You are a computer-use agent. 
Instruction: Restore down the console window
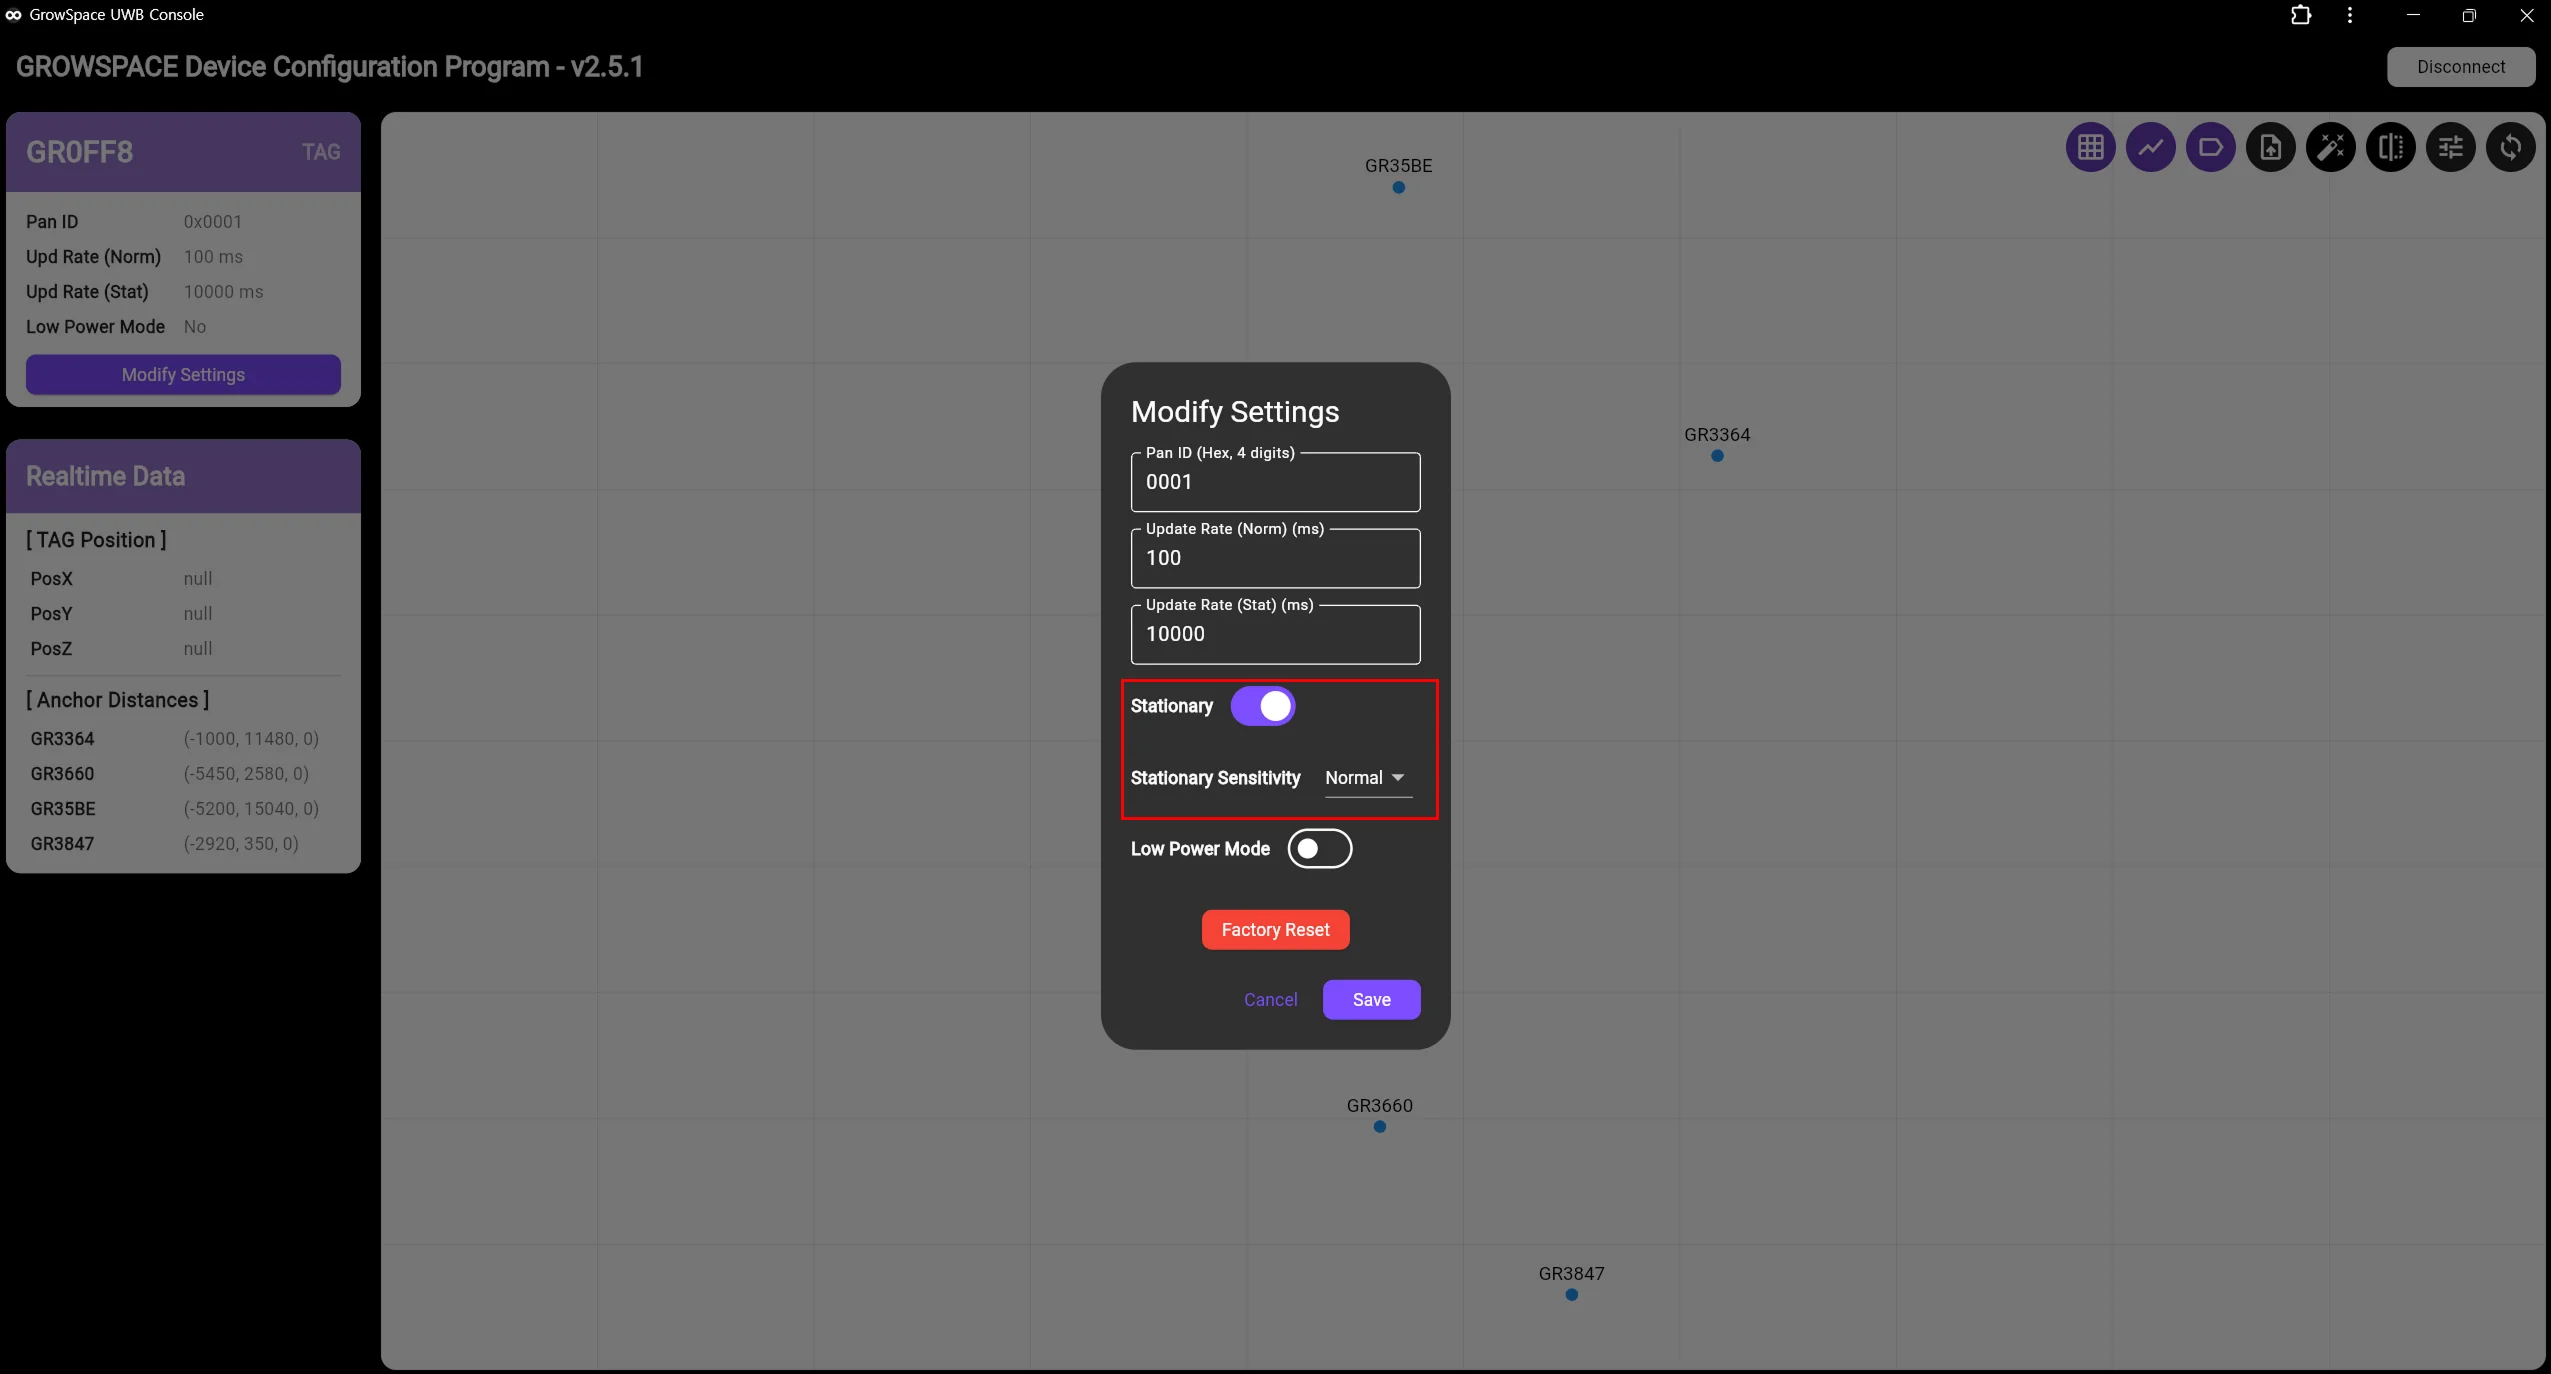pyautogui.click(x=2469, y=15)
